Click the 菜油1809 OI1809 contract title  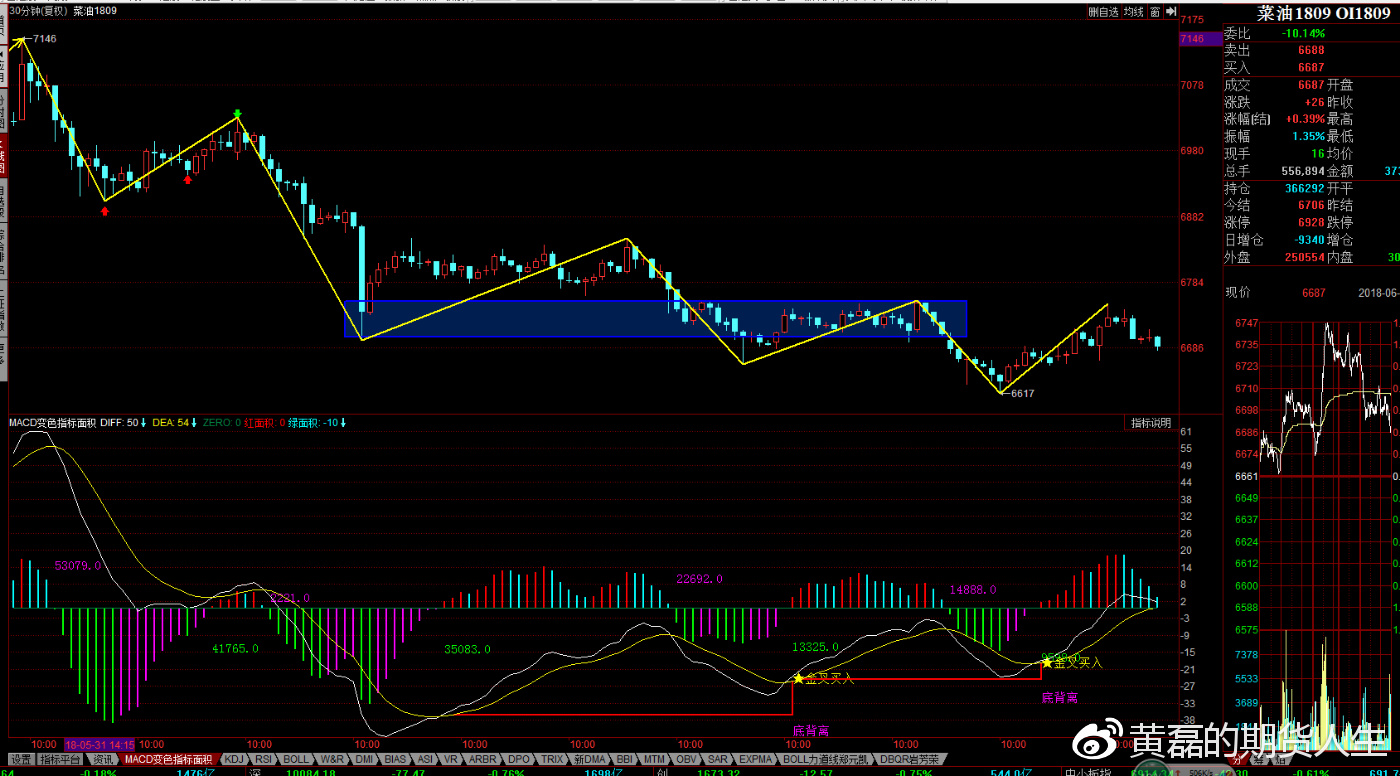pyautogui.click(x=1325, y=13)
